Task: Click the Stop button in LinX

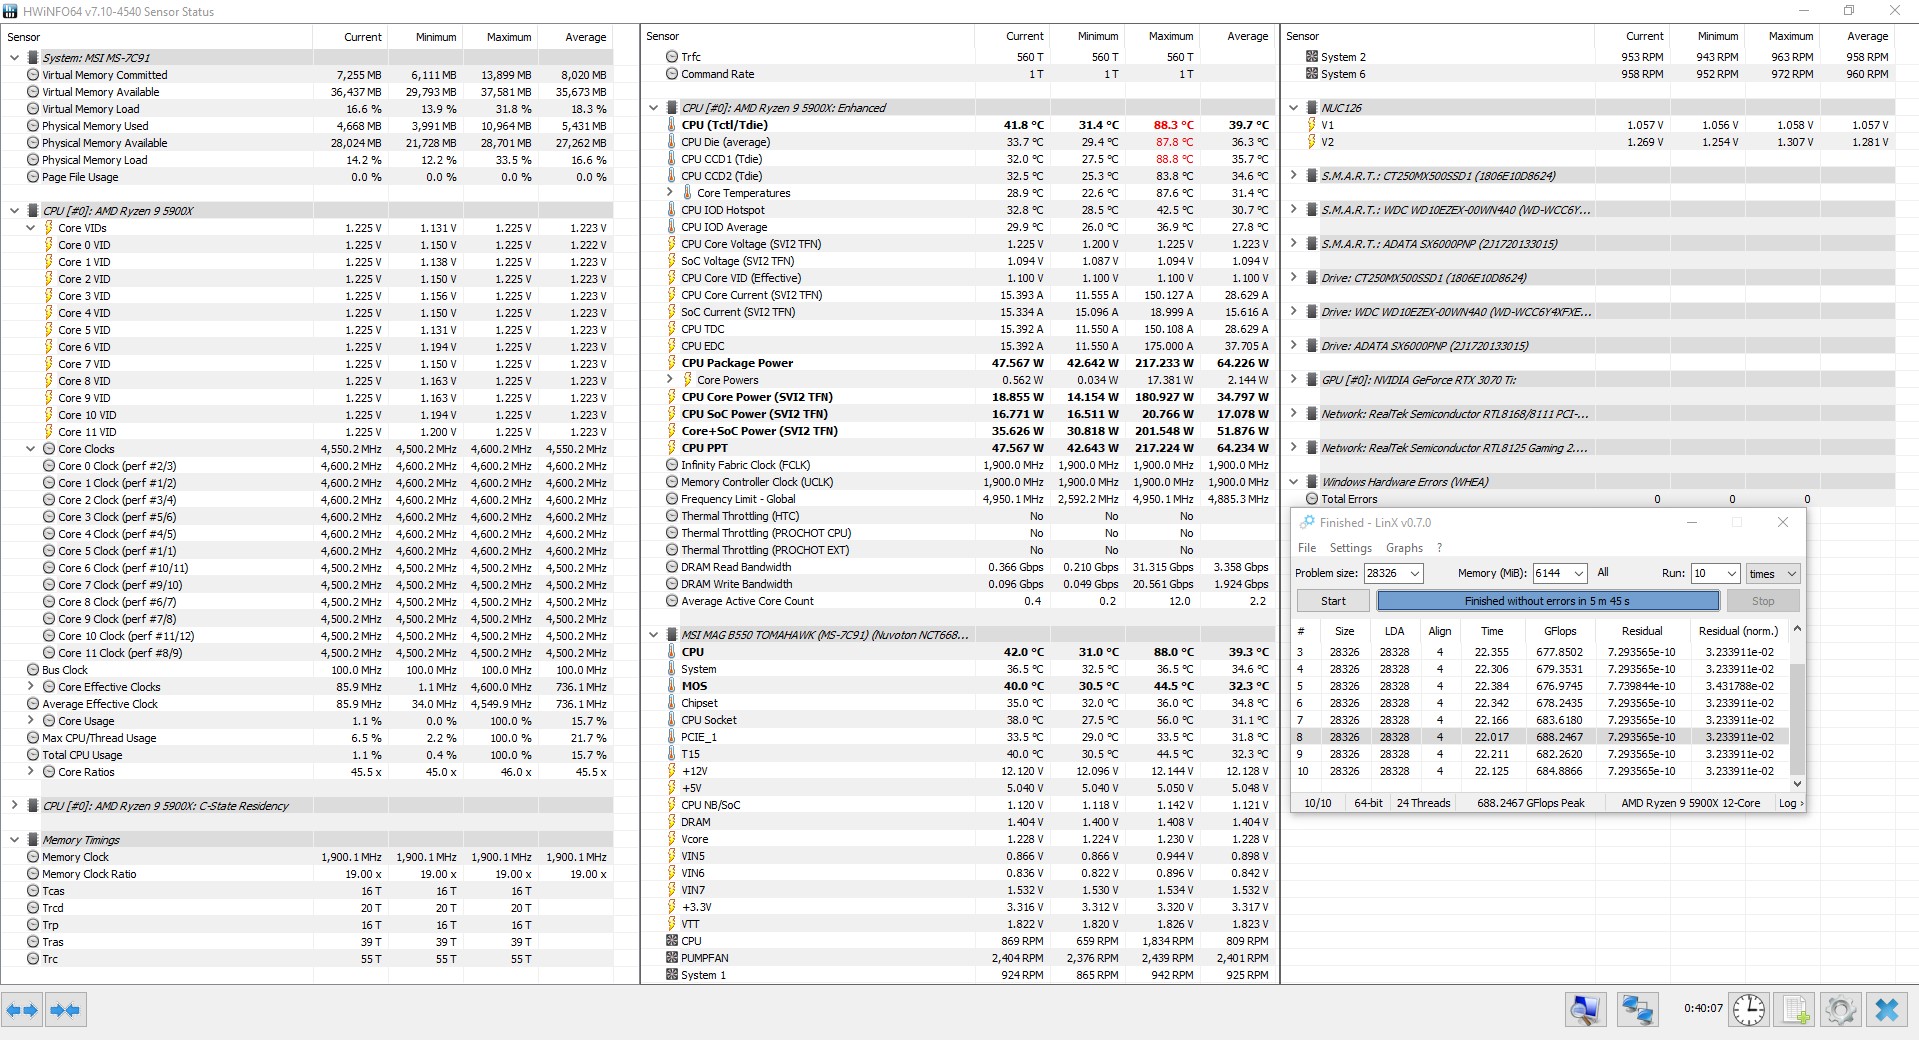Action: 1763,601
